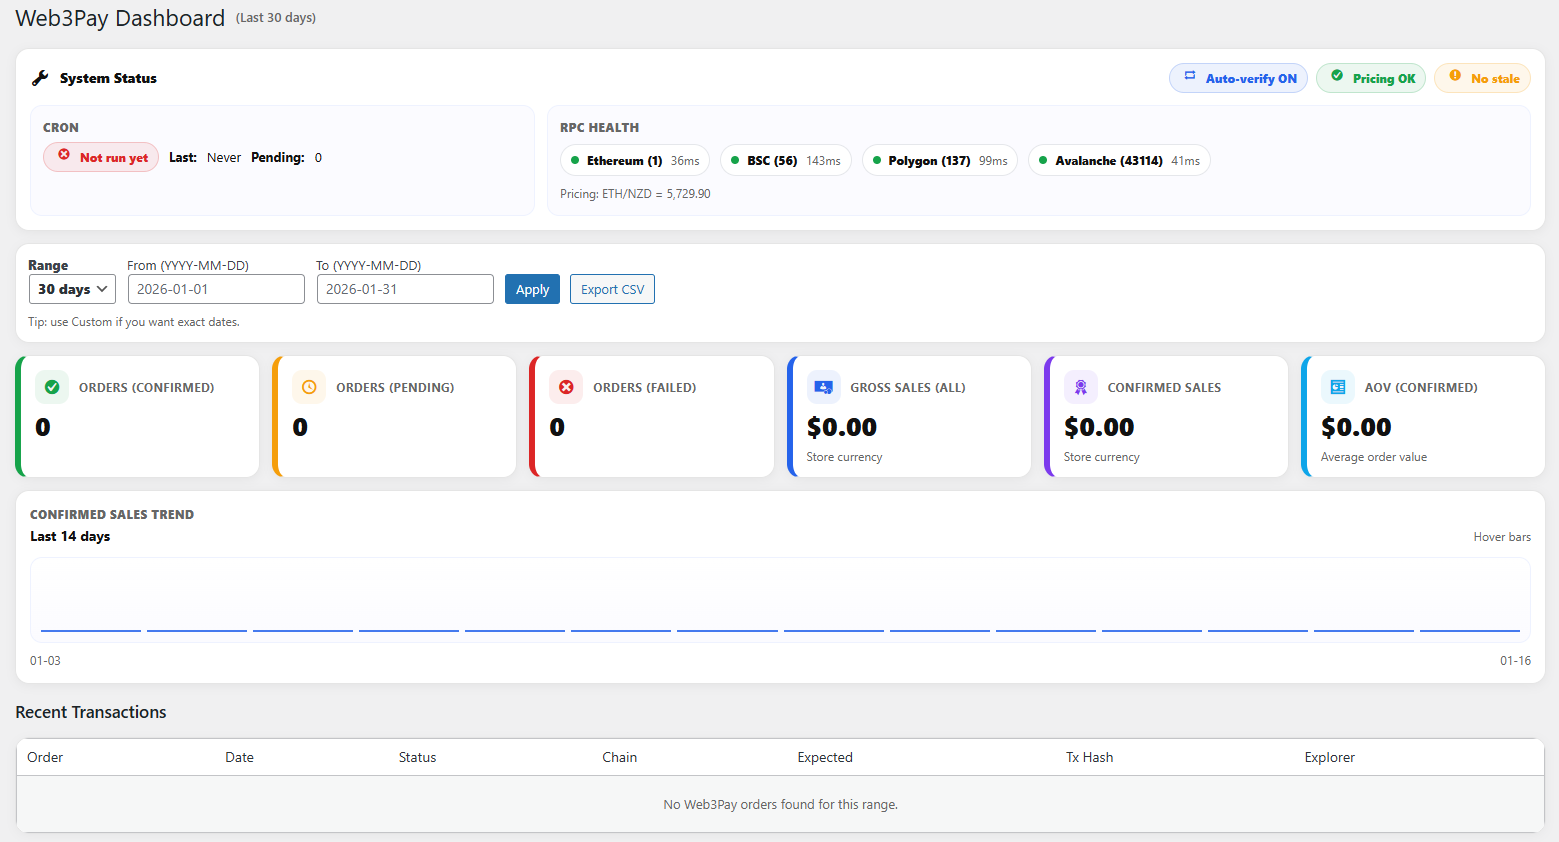
Task: Click the wrench icon beside System Status
Action: [40, 78]
